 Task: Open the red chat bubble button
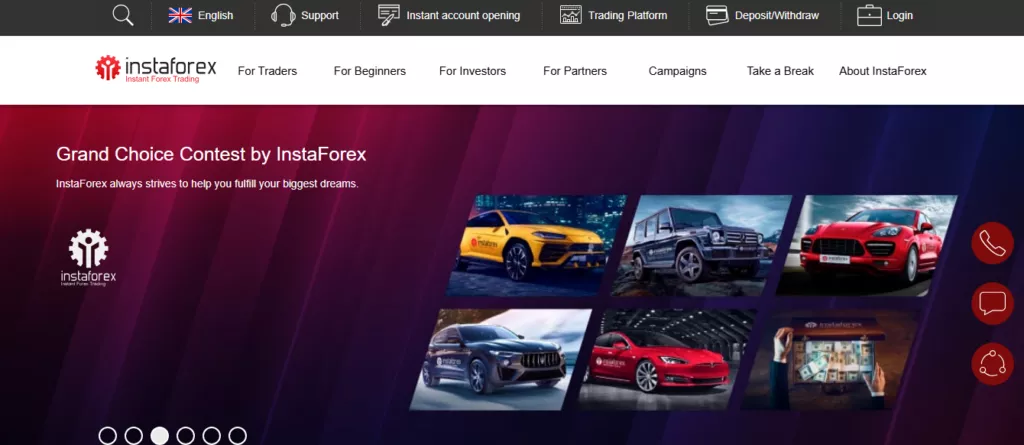click(992, 304)
